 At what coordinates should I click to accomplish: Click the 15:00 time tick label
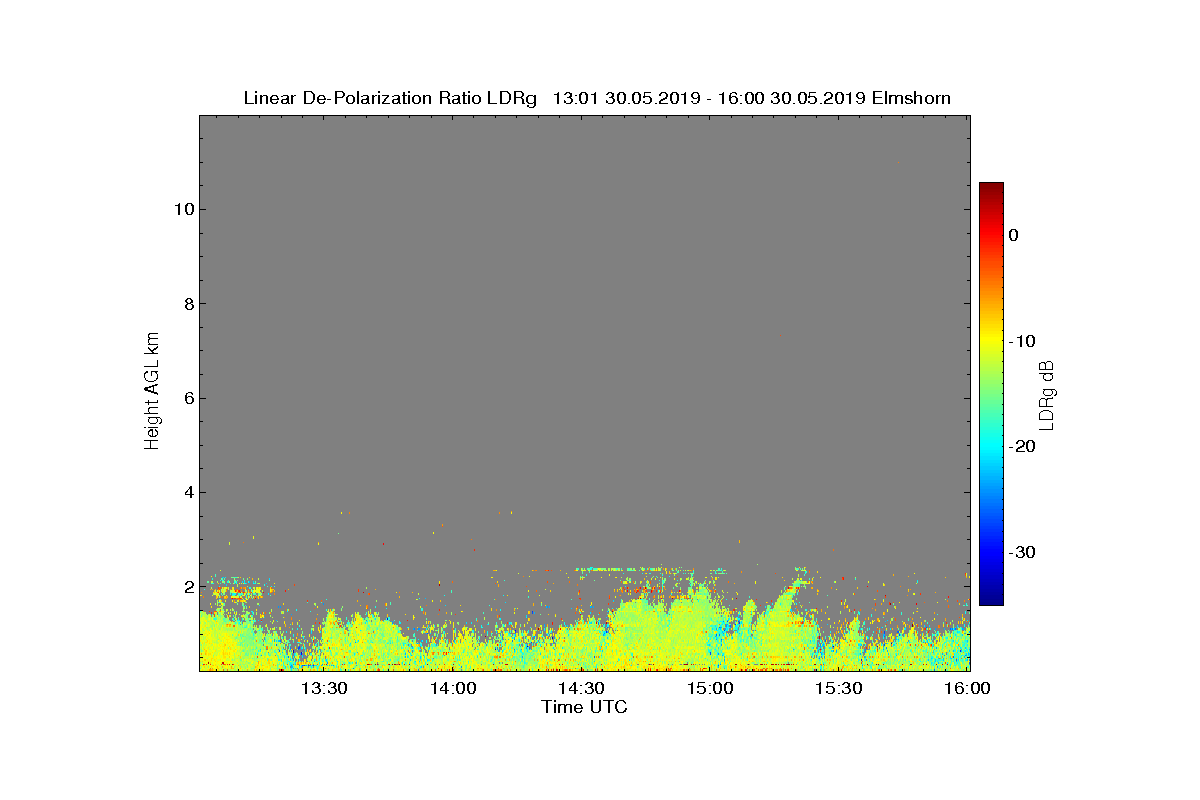tap(710, 688)
